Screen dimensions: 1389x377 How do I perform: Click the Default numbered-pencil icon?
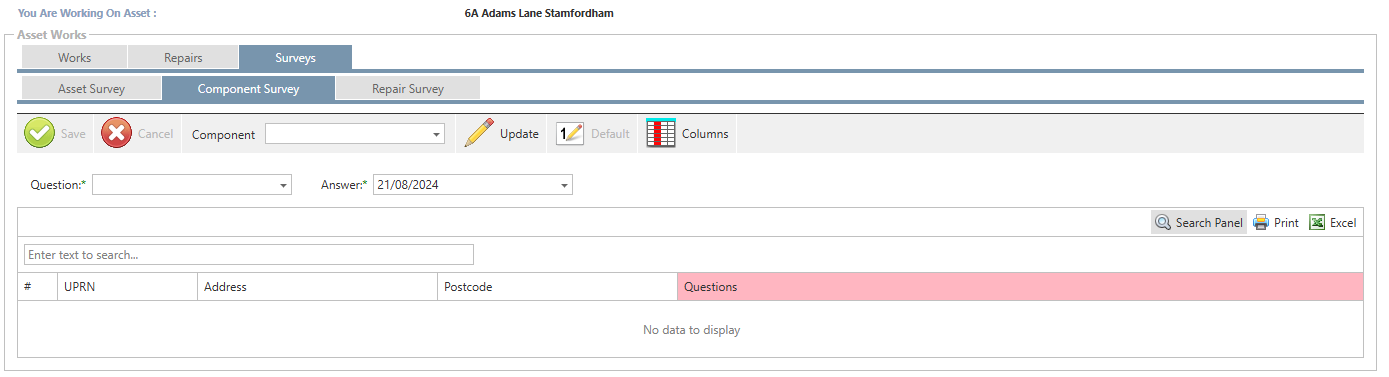click(569, 133)
